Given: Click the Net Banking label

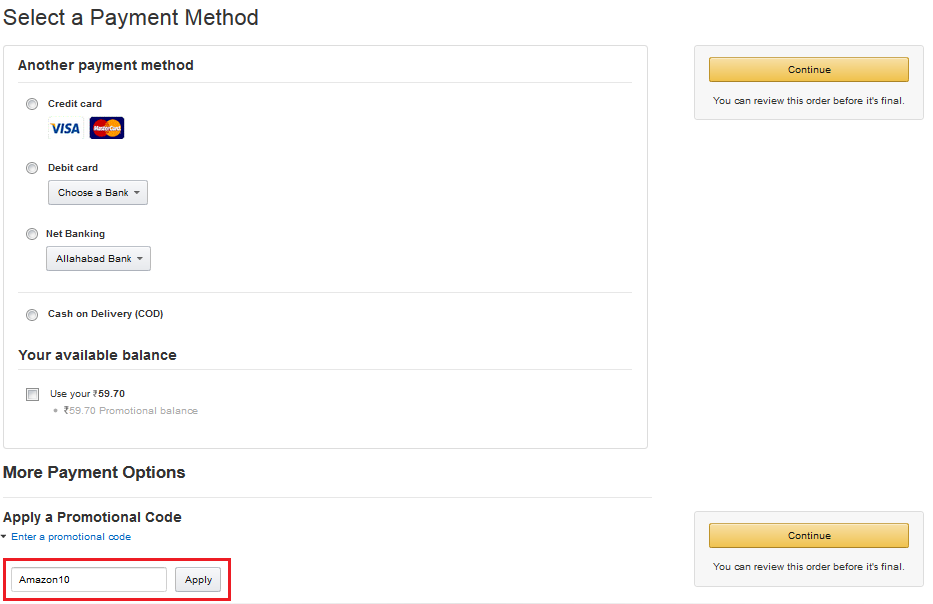Looking at the screenshot, I should coord(75,234).
